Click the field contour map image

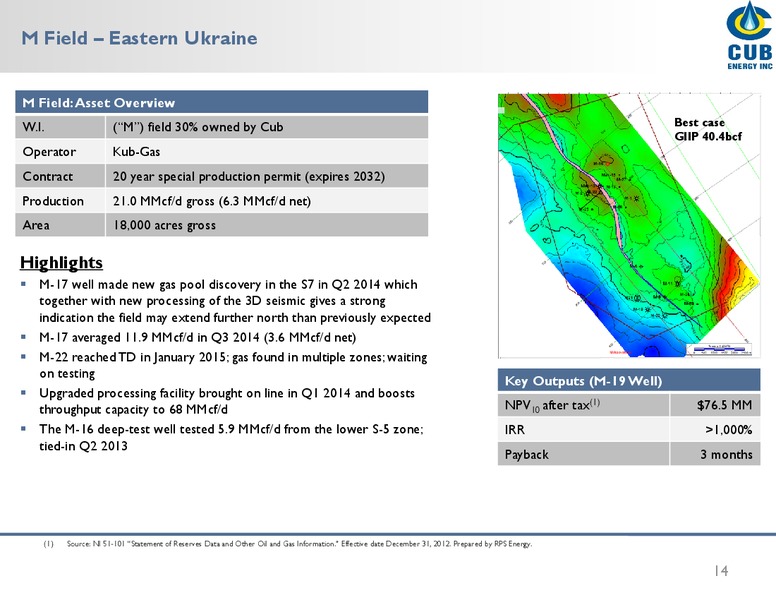click(x=629, y=225)
